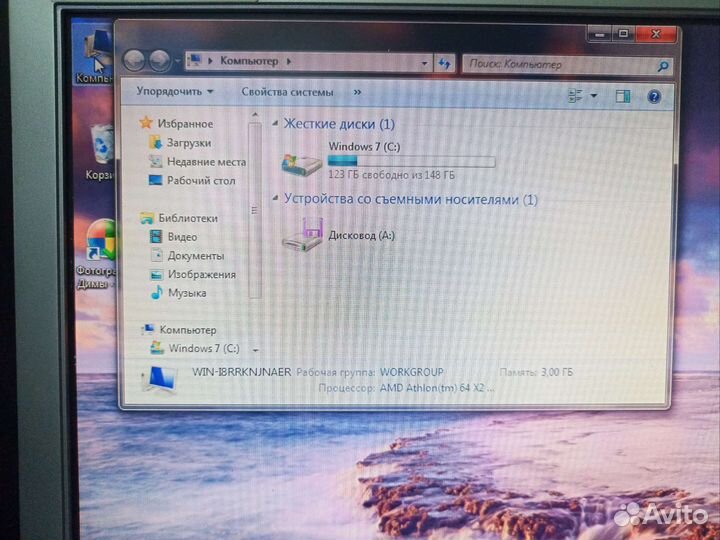
Task: Click Компьютер breadcrumb in address bar
Action: 249,61
